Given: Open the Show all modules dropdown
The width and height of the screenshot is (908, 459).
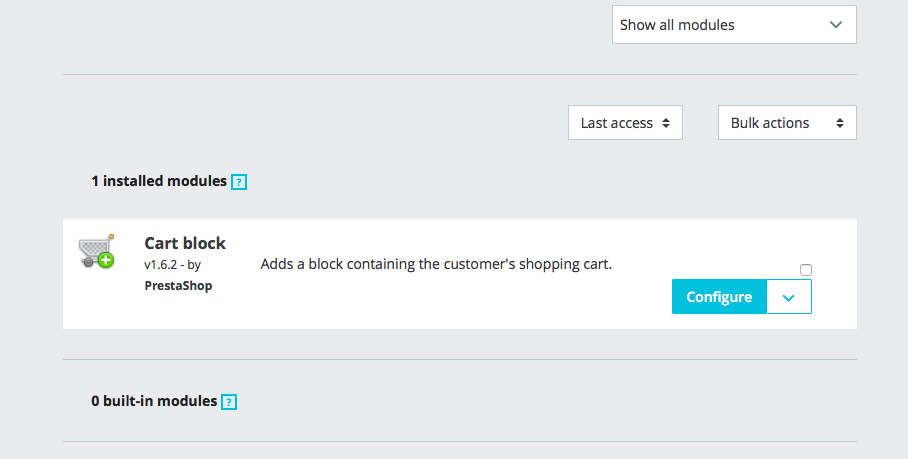Looking at the screenshot, I should 733,25.
